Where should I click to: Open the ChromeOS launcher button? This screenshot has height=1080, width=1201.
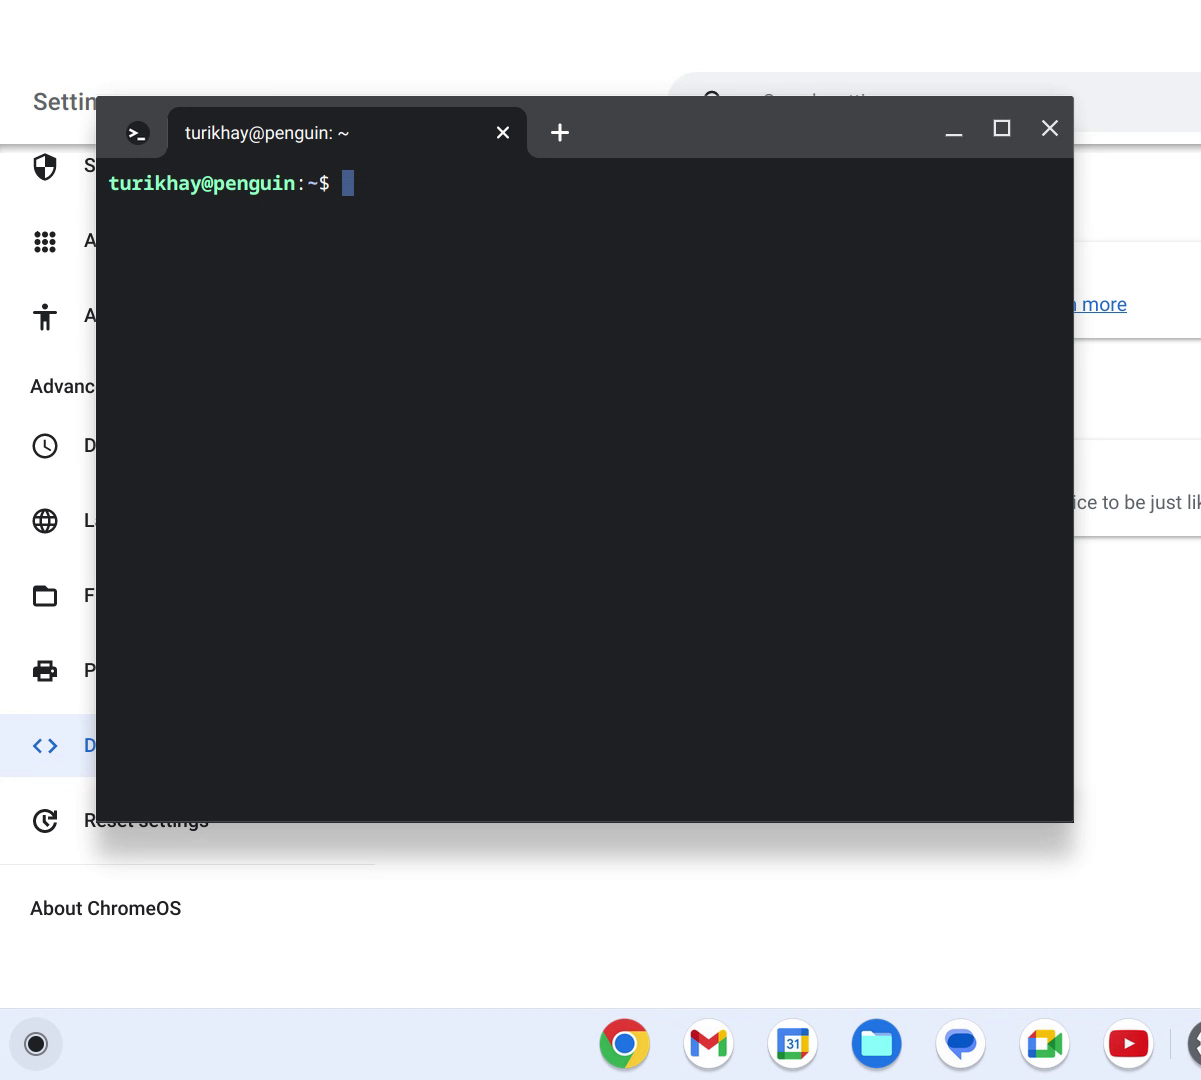pos(36,1044)
